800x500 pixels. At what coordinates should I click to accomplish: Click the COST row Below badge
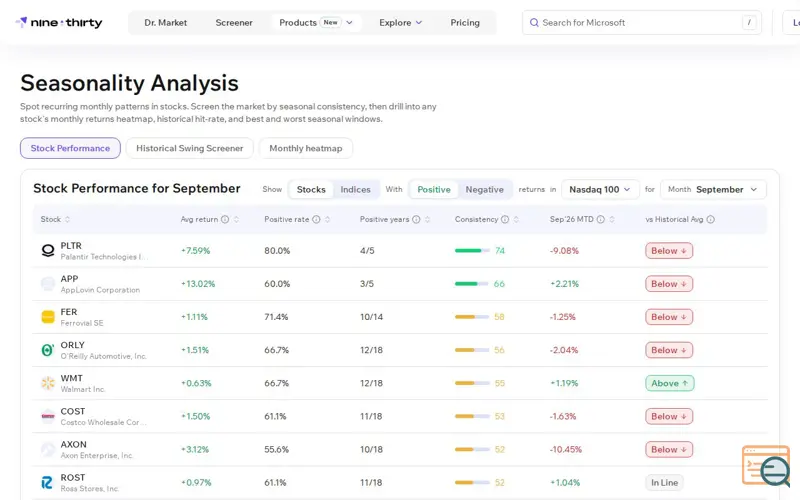click(669, 416)
